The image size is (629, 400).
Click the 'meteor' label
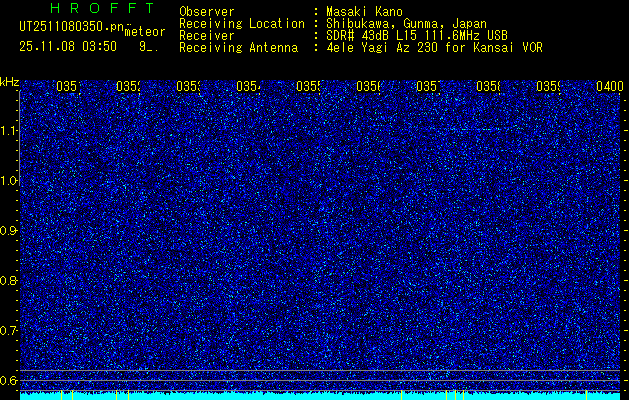pyautogui.click(x=144, y=32)
